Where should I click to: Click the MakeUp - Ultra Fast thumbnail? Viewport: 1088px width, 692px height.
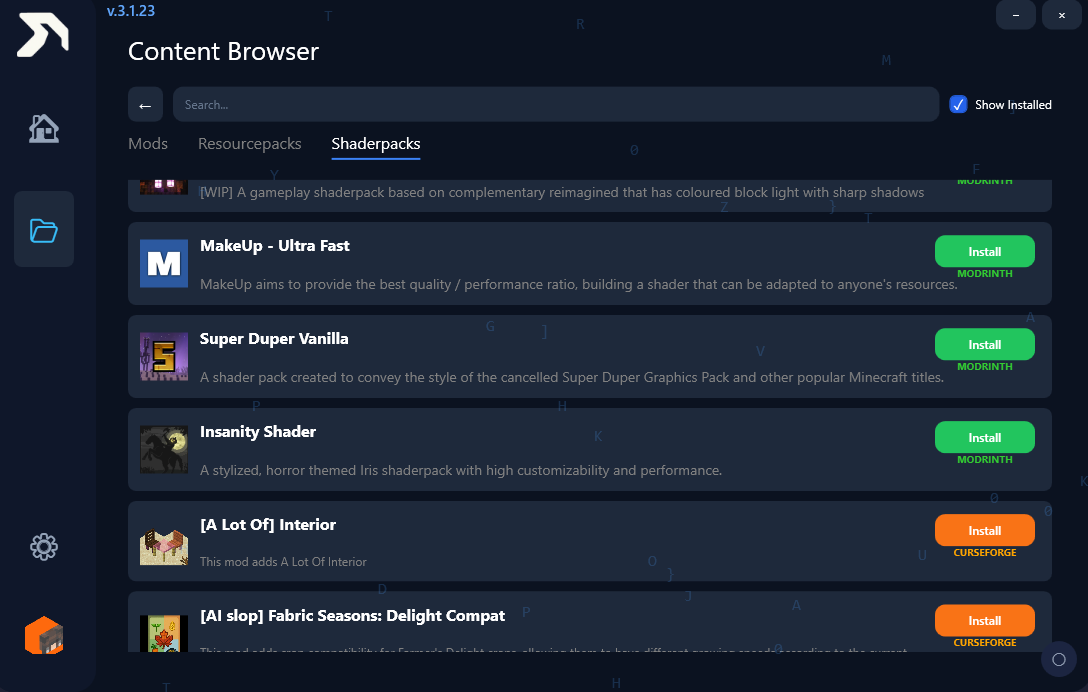164,264
